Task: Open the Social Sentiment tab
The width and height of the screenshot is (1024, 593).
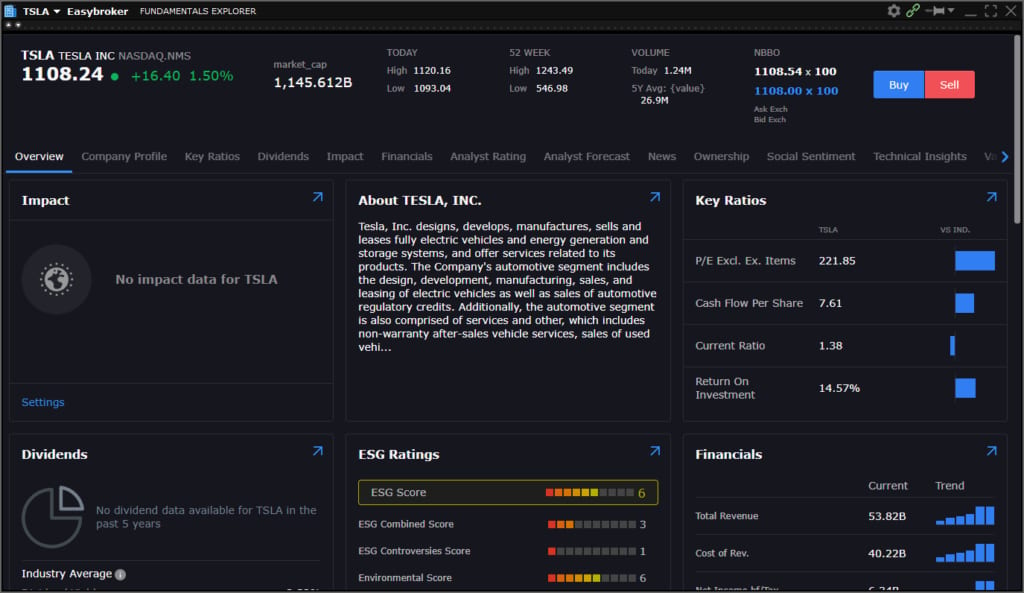Action: [810, 157]
